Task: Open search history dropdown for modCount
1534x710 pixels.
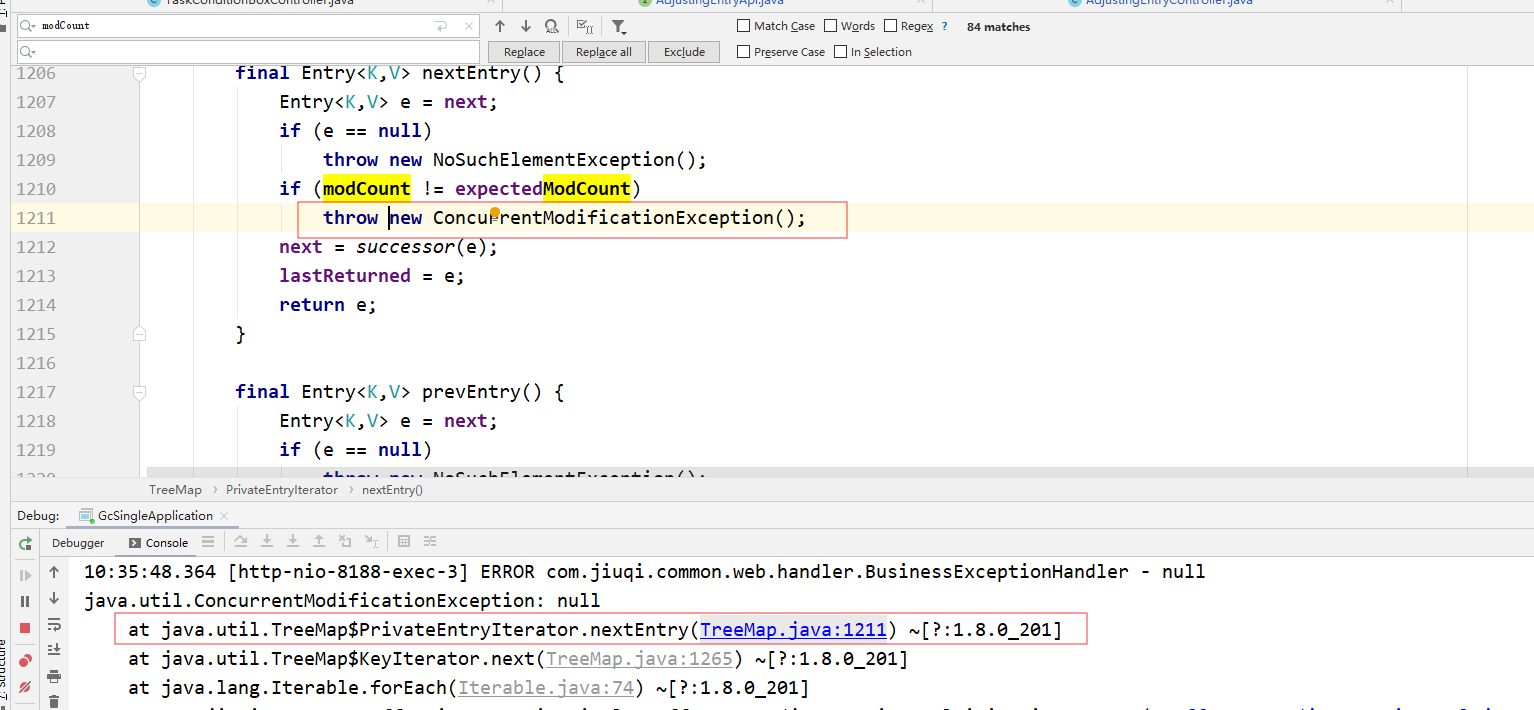Action: [29, 26]
